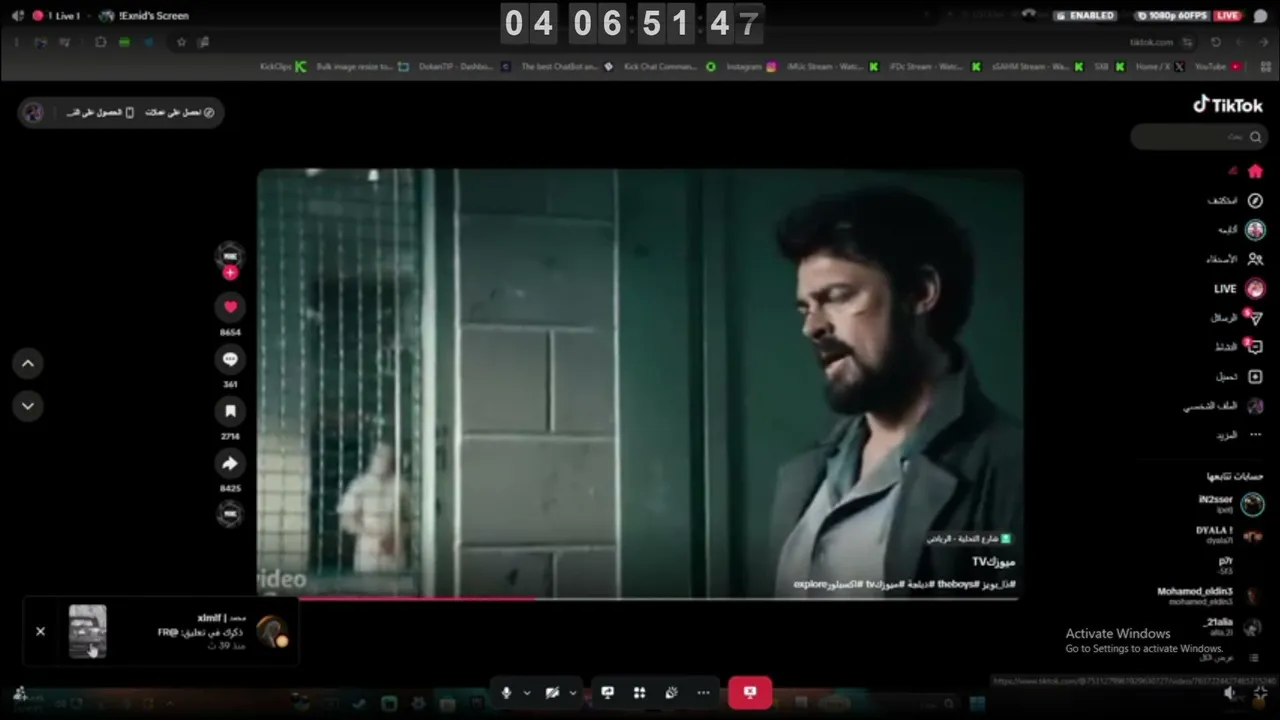1280x720 pixels.
Task: Open the Explore compass icon
Action: [x=1255, y=201]
